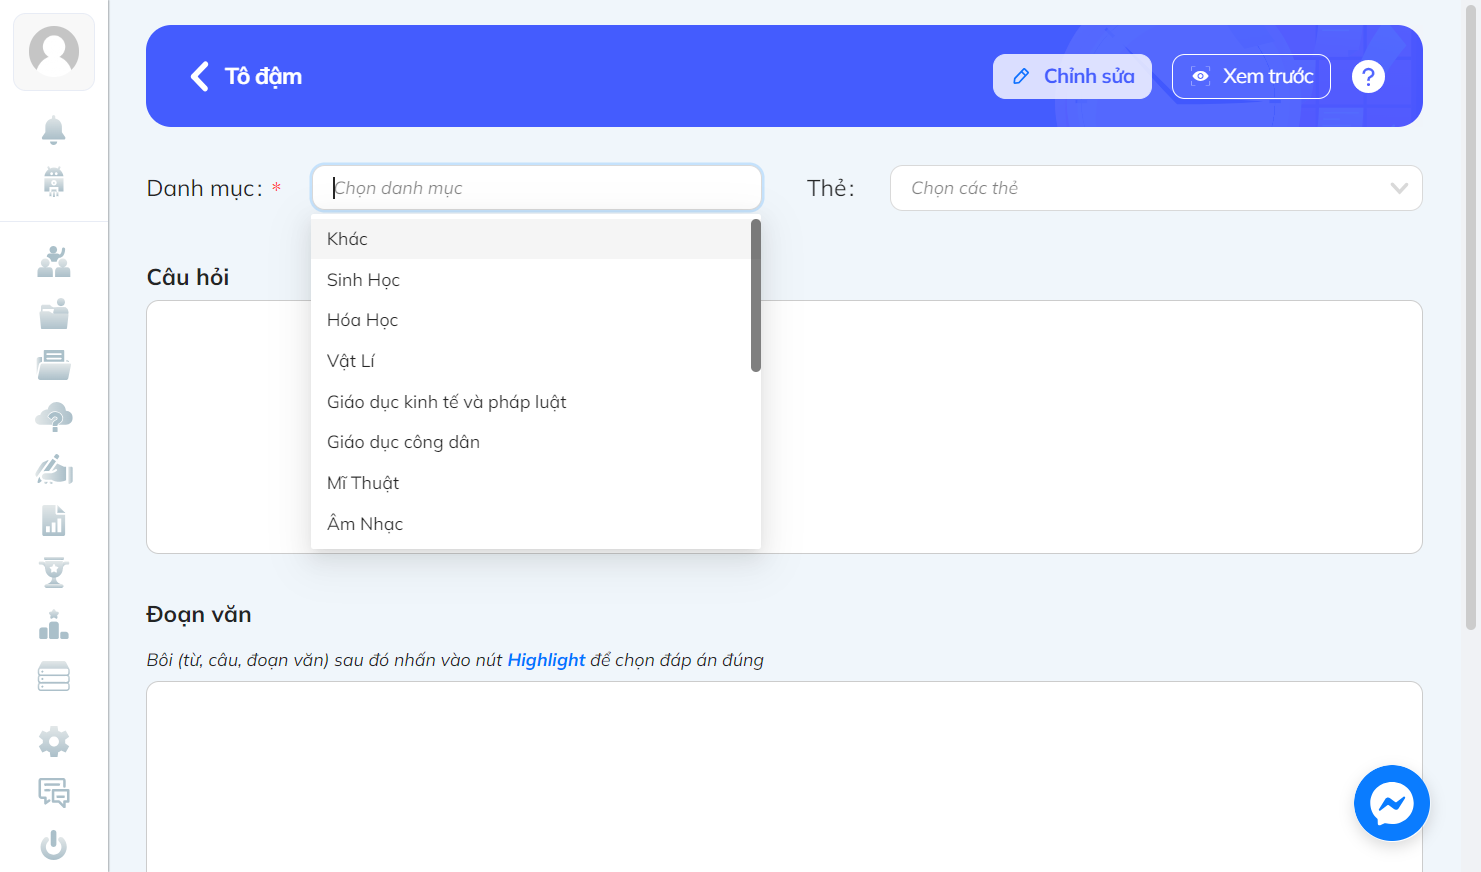The height and width of the screenshot is (872, 1481).
Task: Click the category dropdown list scrollbar
Action: pyautogui.click(x=756, y=295)
